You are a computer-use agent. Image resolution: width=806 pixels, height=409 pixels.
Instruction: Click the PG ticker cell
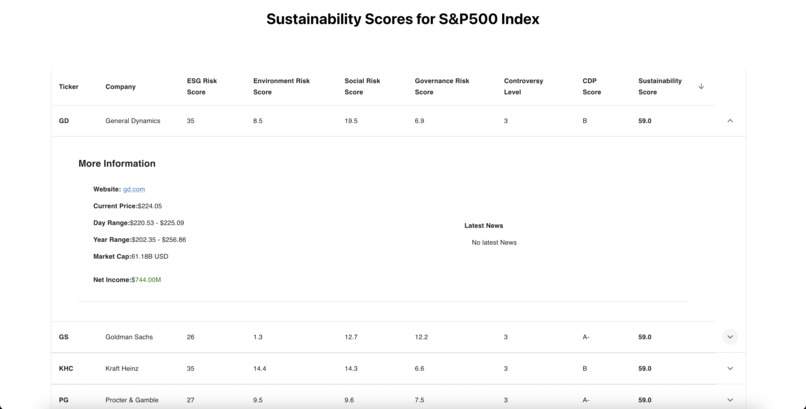tap(64, 400)
